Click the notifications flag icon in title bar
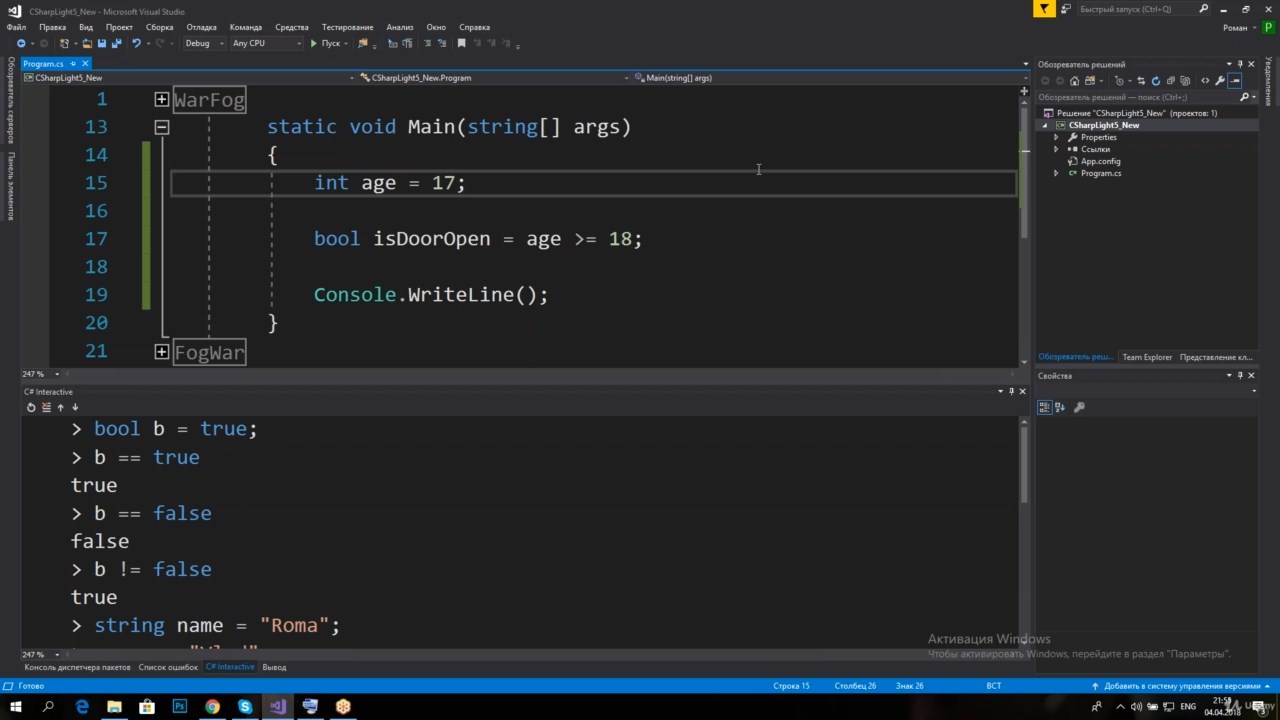The height and width of the screenshot is (720, 1280). click(1044, 9)
